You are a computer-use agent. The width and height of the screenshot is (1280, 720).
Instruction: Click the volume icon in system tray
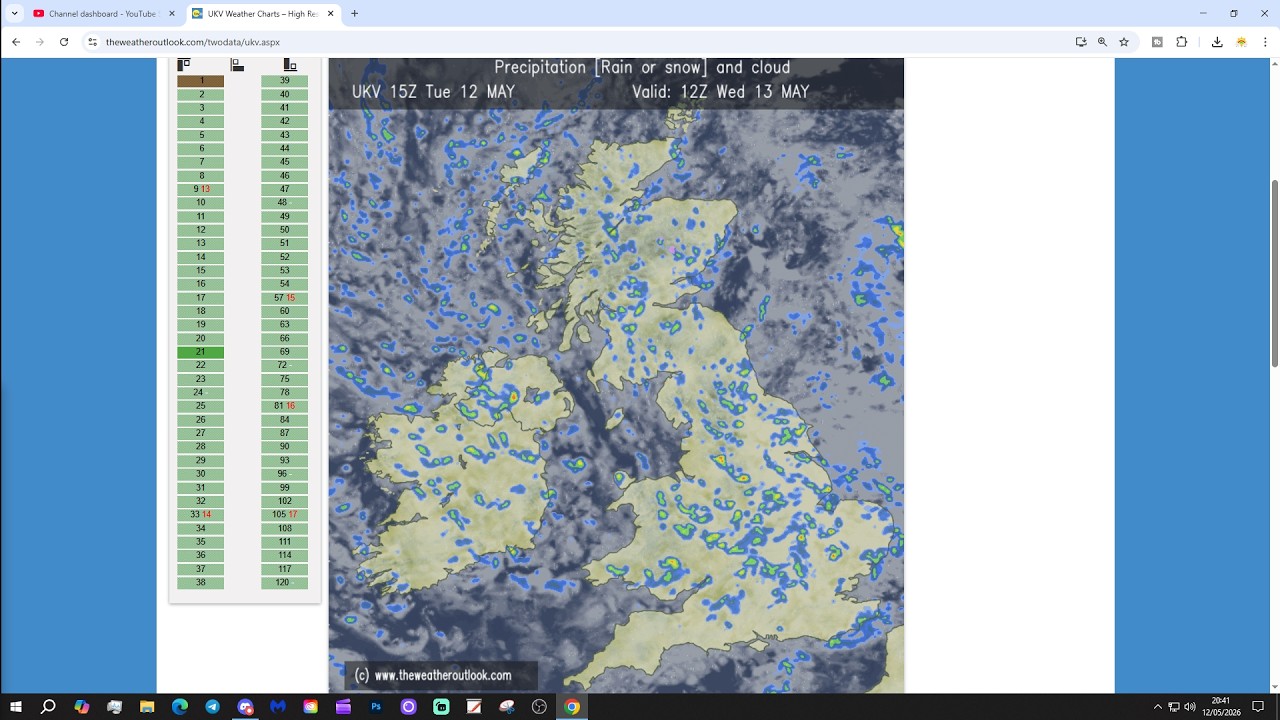(1190, 707)
